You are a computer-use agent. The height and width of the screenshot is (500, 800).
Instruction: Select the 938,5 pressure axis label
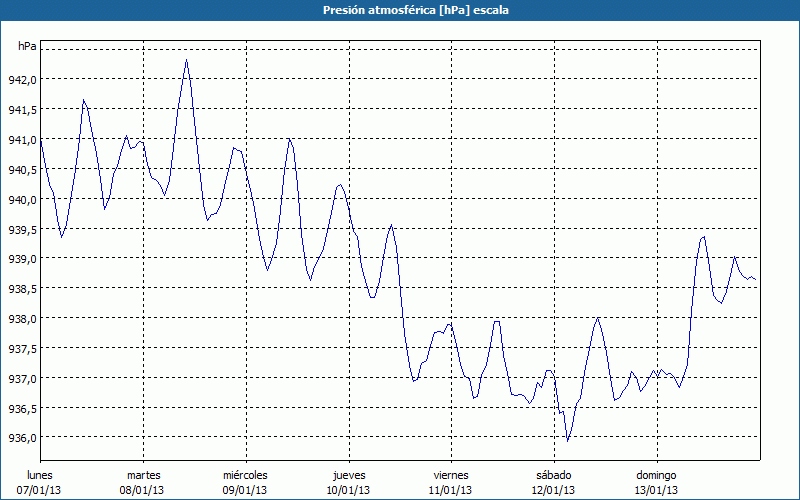(x=23, y=289)
